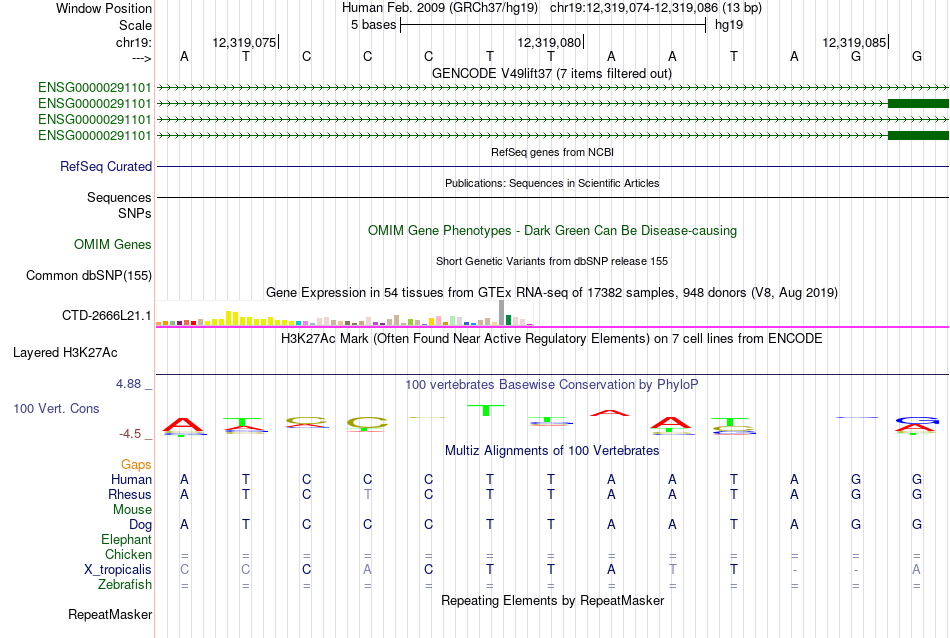The width and height of the screenshot is (950, 638).
Task: Click the Human Feb. 2009 (GRCh37/hg19) assembly text
Action: point(440,8)
